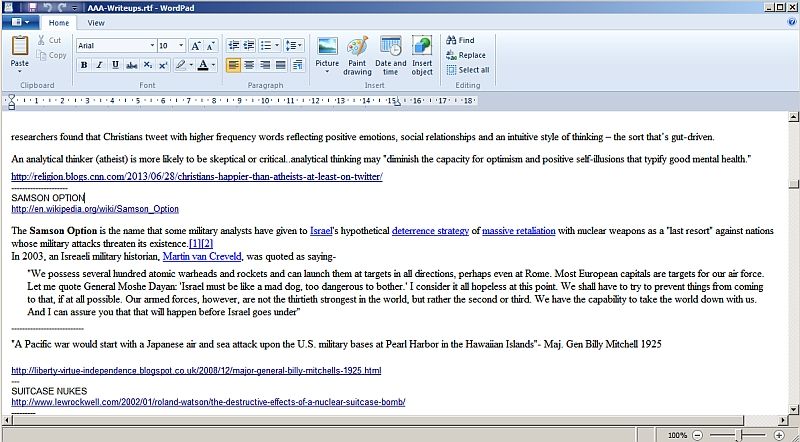The image size is (800, 442).
Task: Click the massive retaliation hyperlink
Action: click(x=518, y=231)
